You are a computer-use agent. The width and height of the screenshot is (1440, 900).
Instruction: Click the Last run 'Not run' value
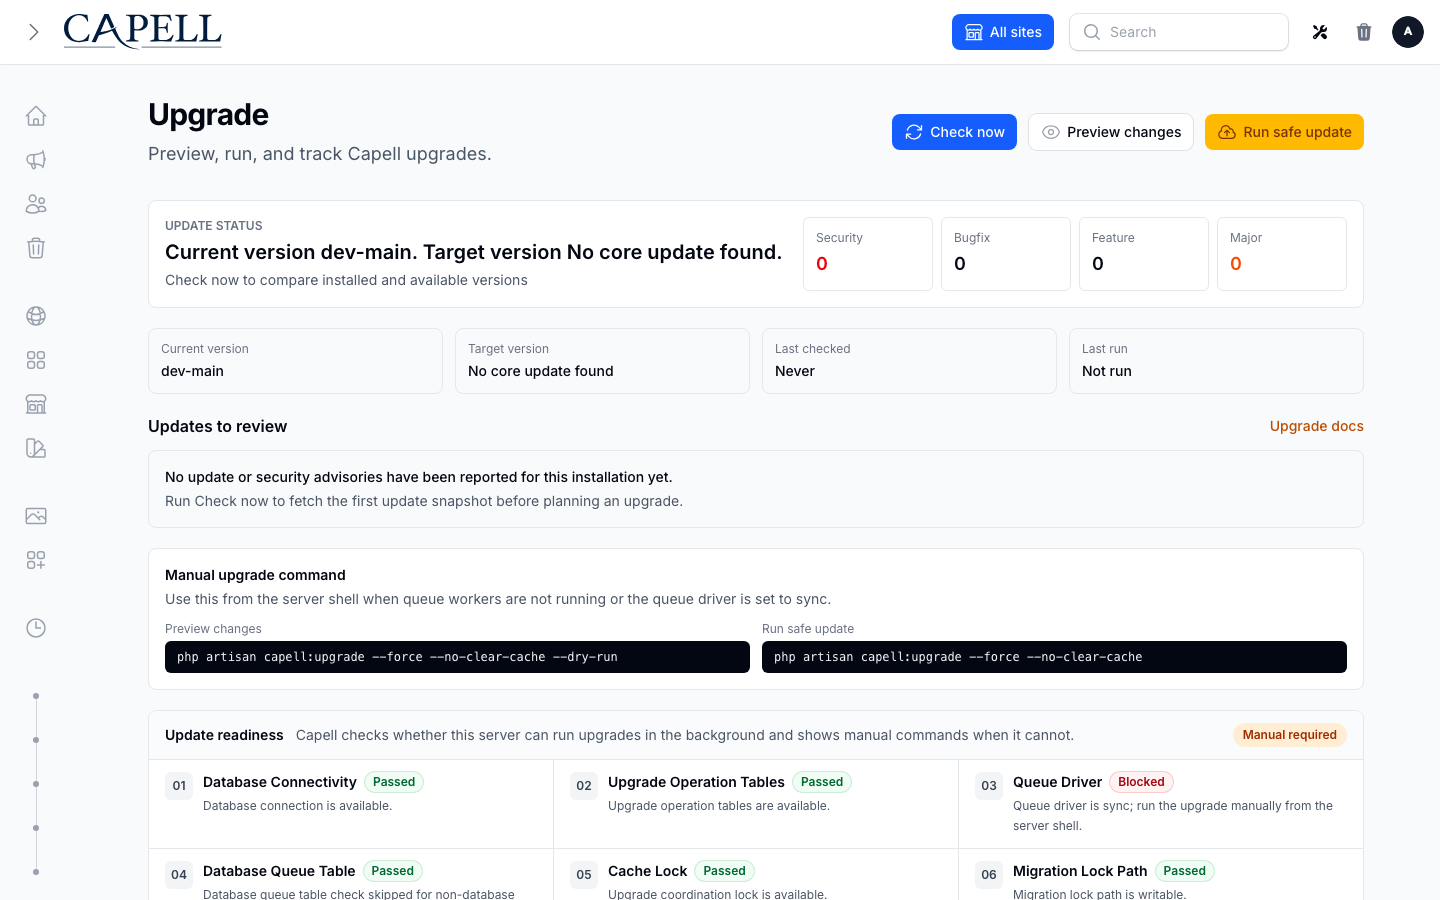click(1107, 371)
